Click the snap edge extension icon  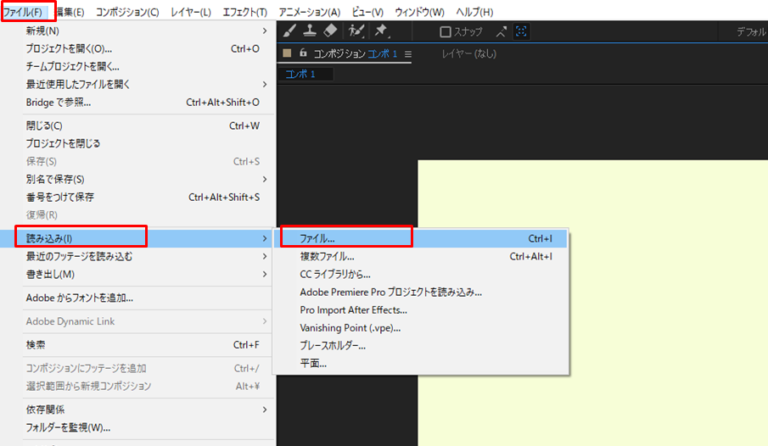point(500,32)
